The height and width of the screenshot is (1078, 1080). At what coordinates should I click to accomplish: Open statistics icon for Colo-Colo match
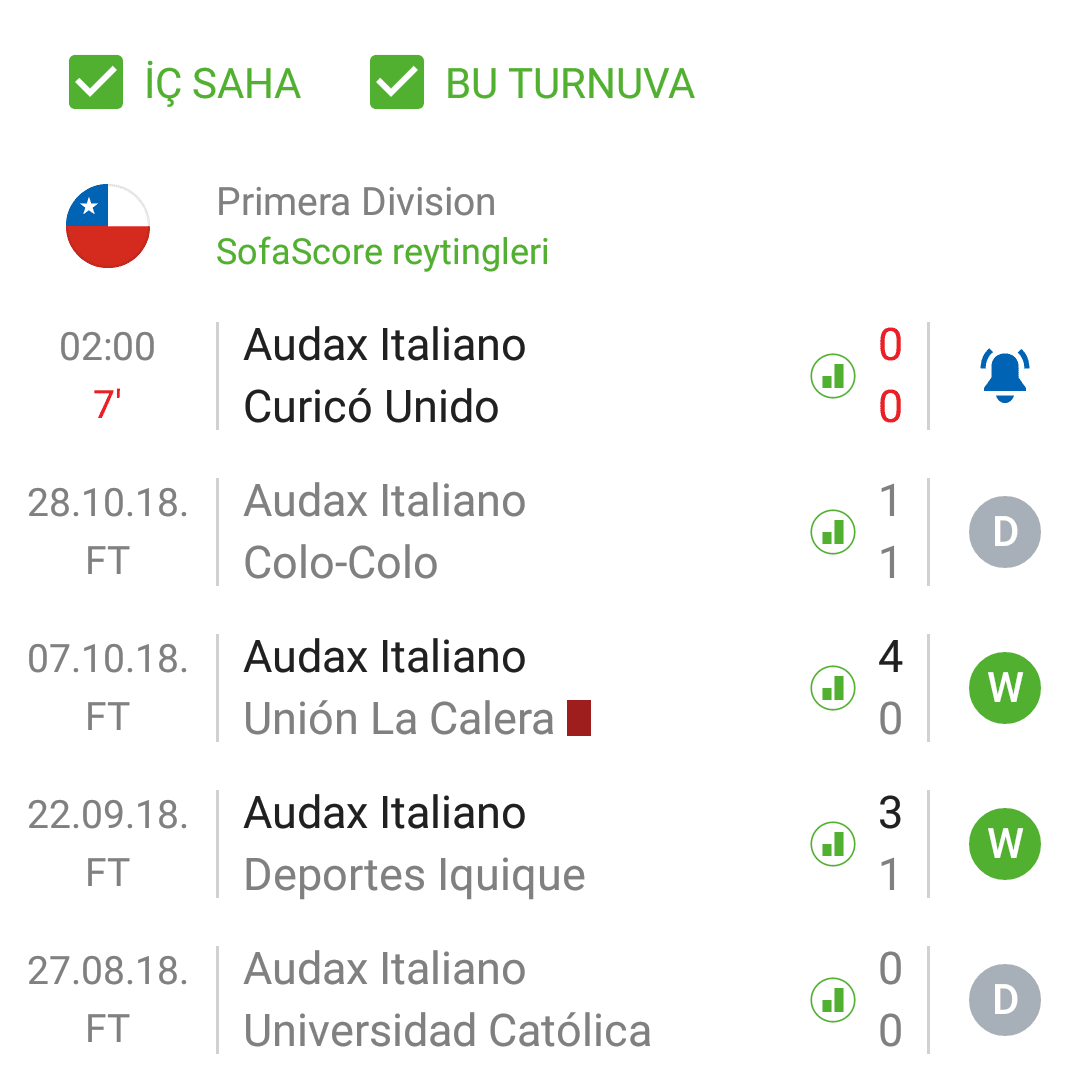(x=833, y=532)
